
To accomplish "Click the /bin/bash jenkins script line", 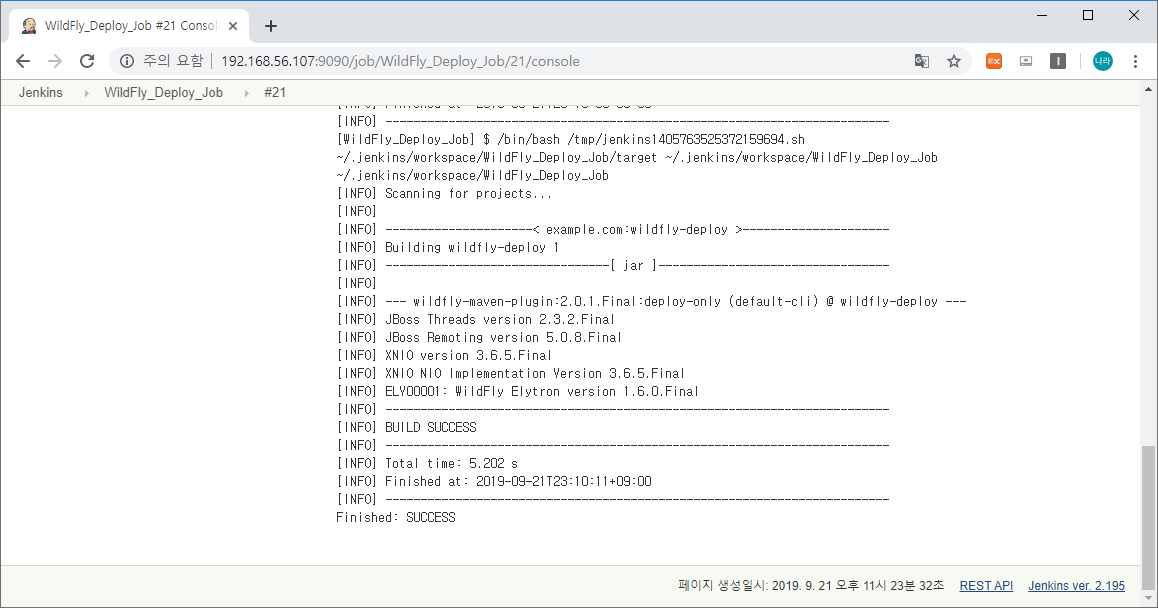I will click(571, 140).
